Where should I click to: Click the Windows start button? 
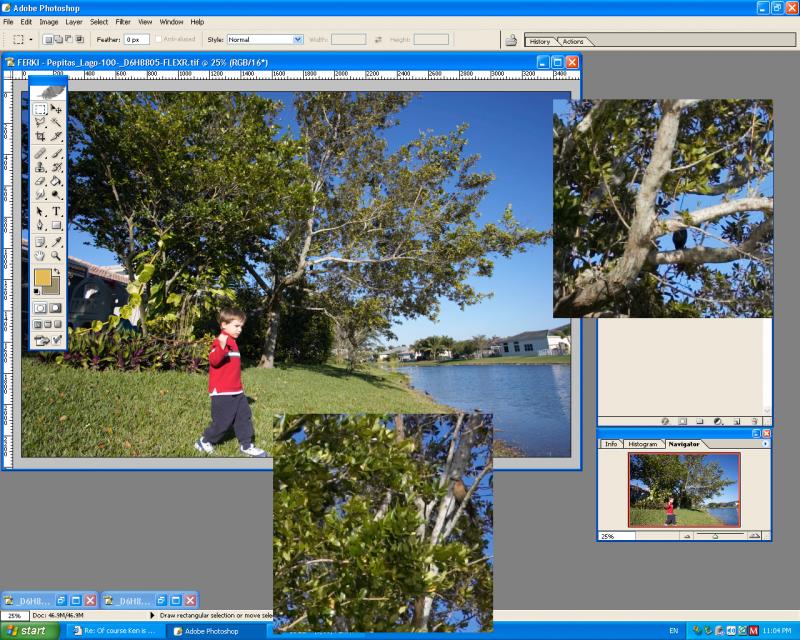click(x=29, y=631)
